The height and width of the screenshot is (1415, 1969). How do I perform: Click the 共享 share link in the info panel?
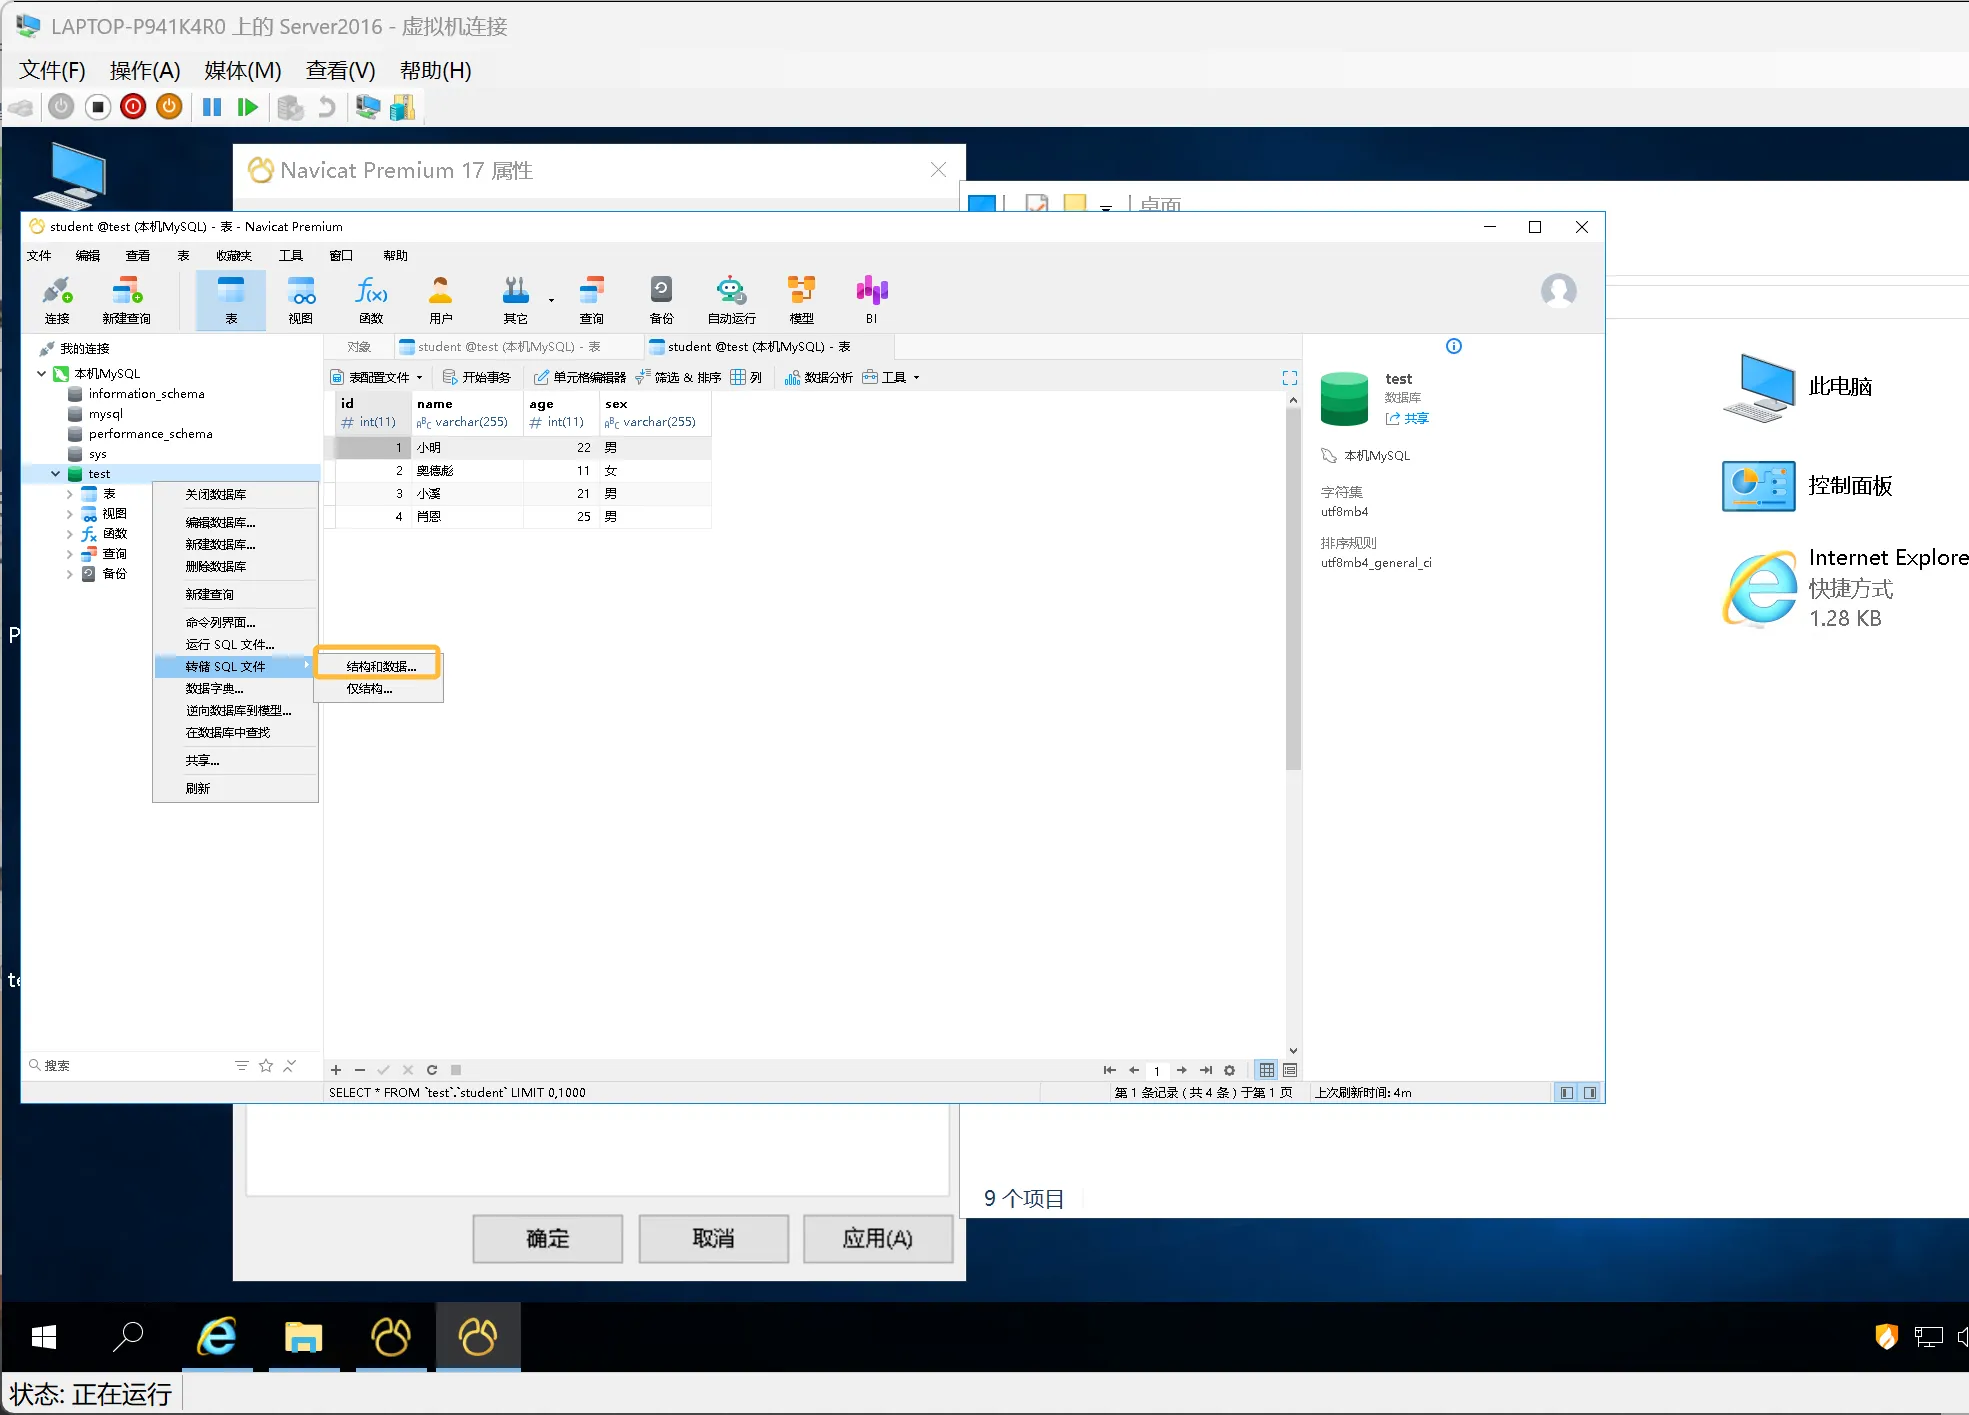[1407, 419]
